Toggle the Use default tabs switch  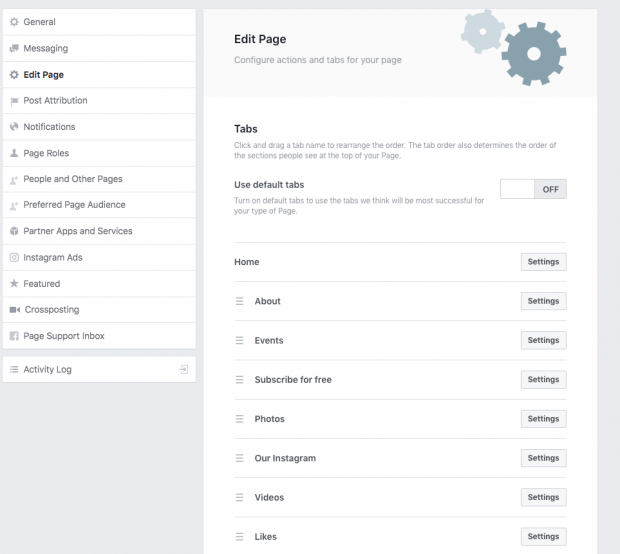(x=533, y=189)
